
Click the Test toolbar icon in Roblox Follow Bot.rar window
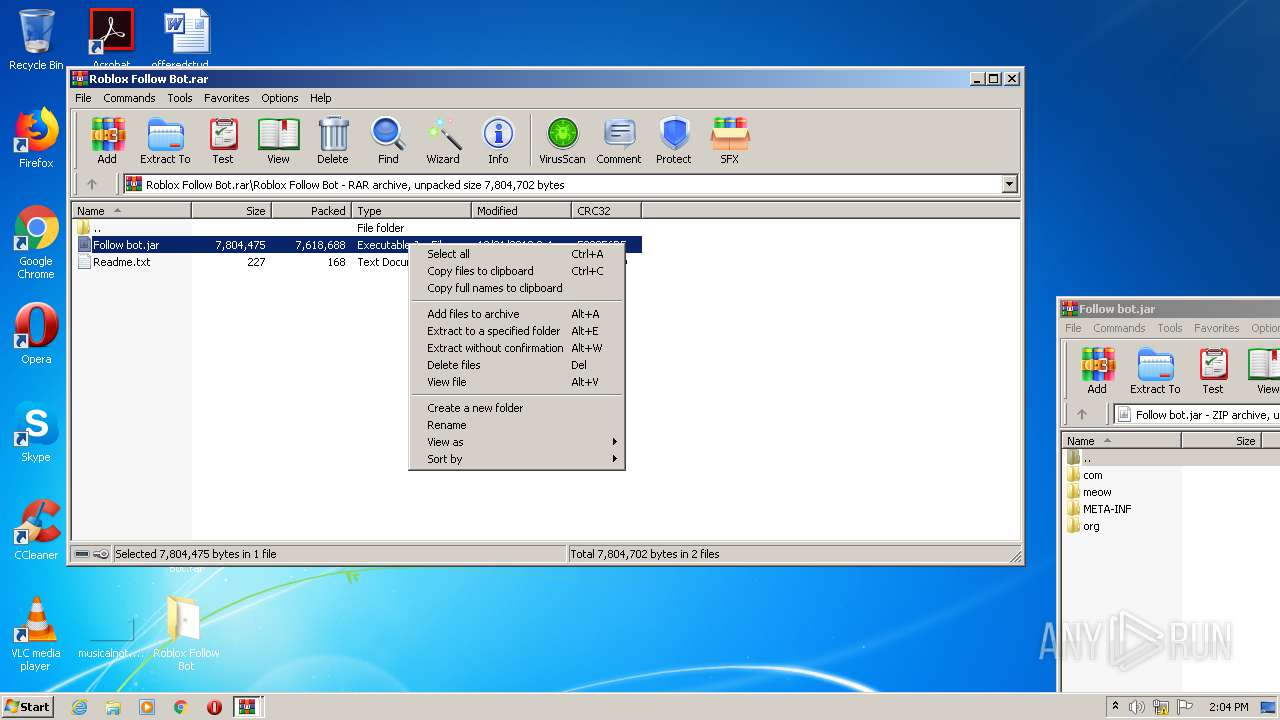click(x=223, y=141)
